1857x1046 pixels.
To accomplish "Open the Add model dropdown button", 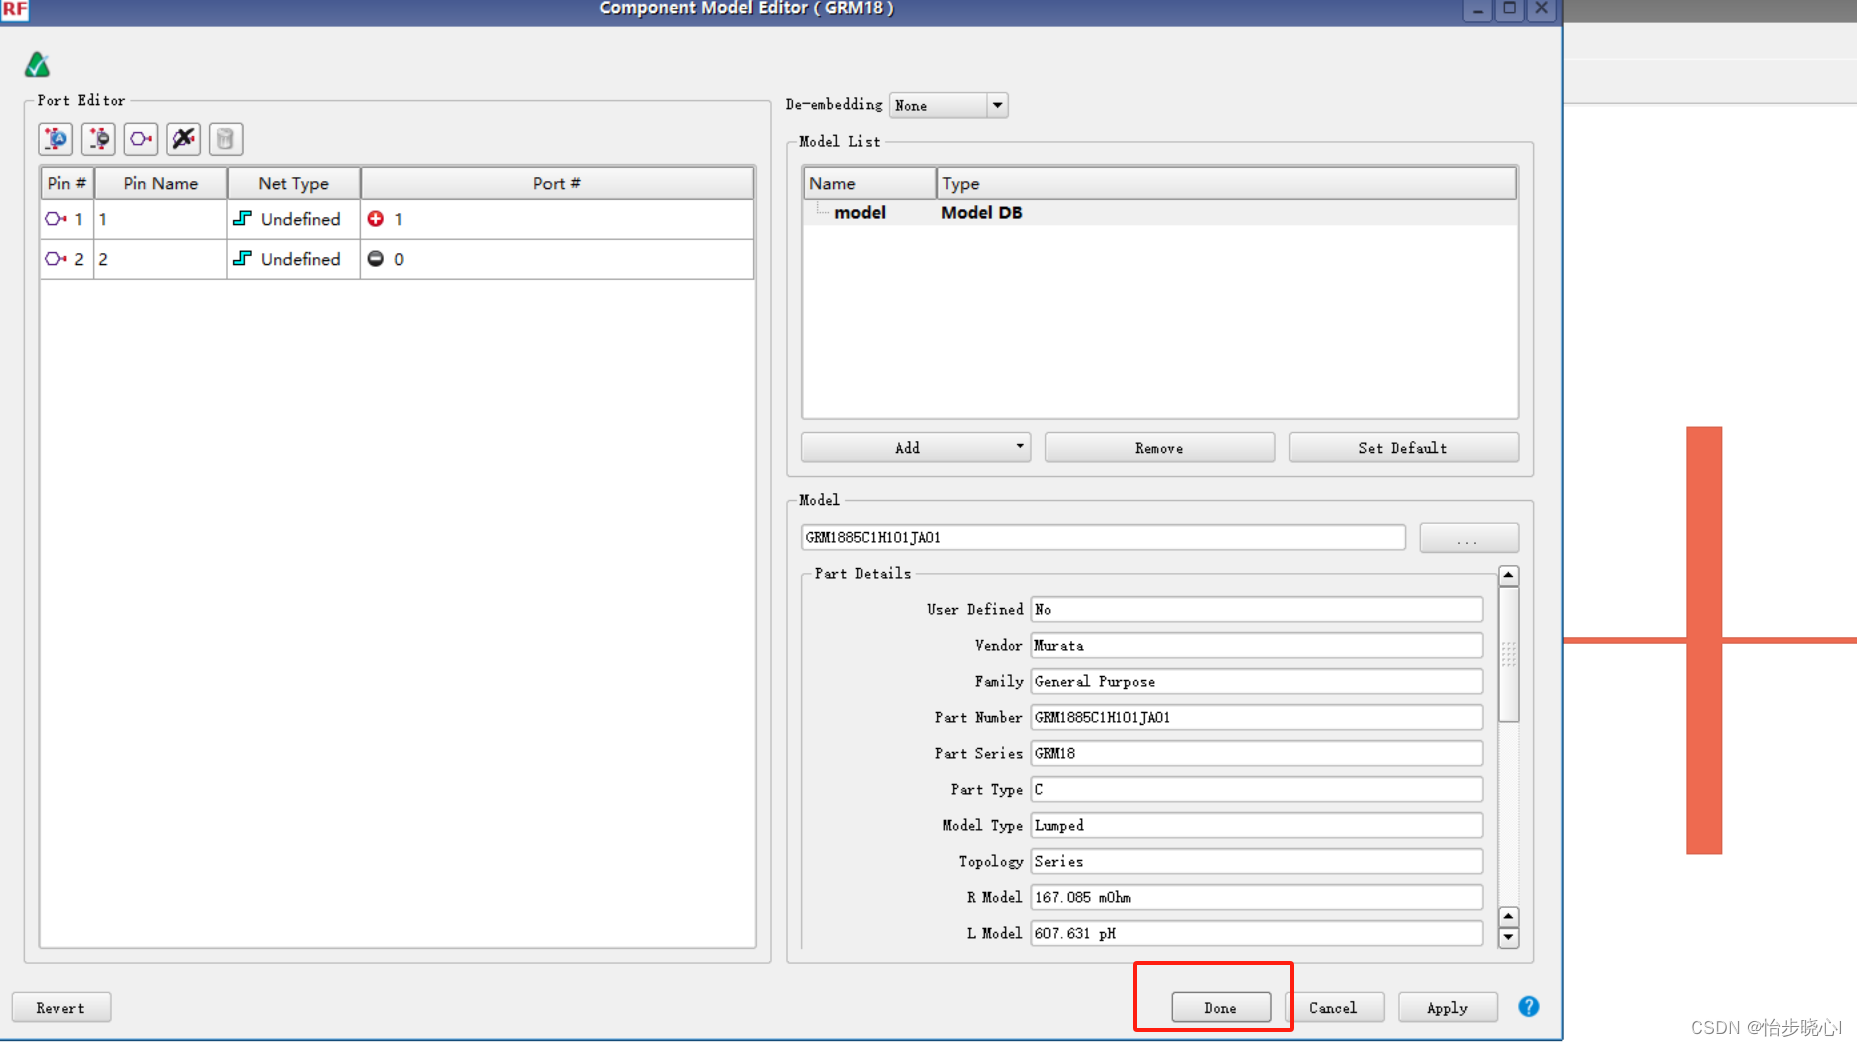I will (x=915, y=447).
